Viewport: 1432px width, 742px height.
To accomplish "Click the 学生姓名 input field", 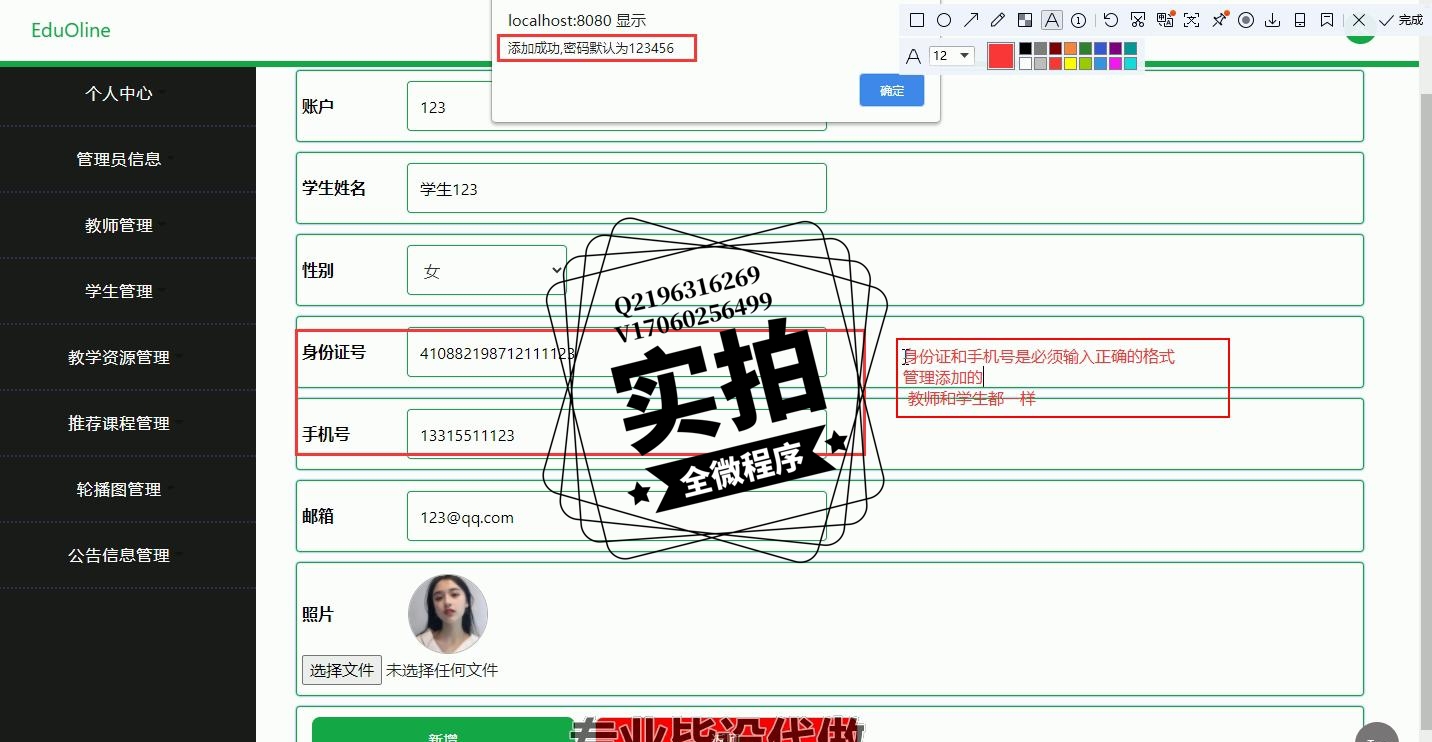I will 617,188.
